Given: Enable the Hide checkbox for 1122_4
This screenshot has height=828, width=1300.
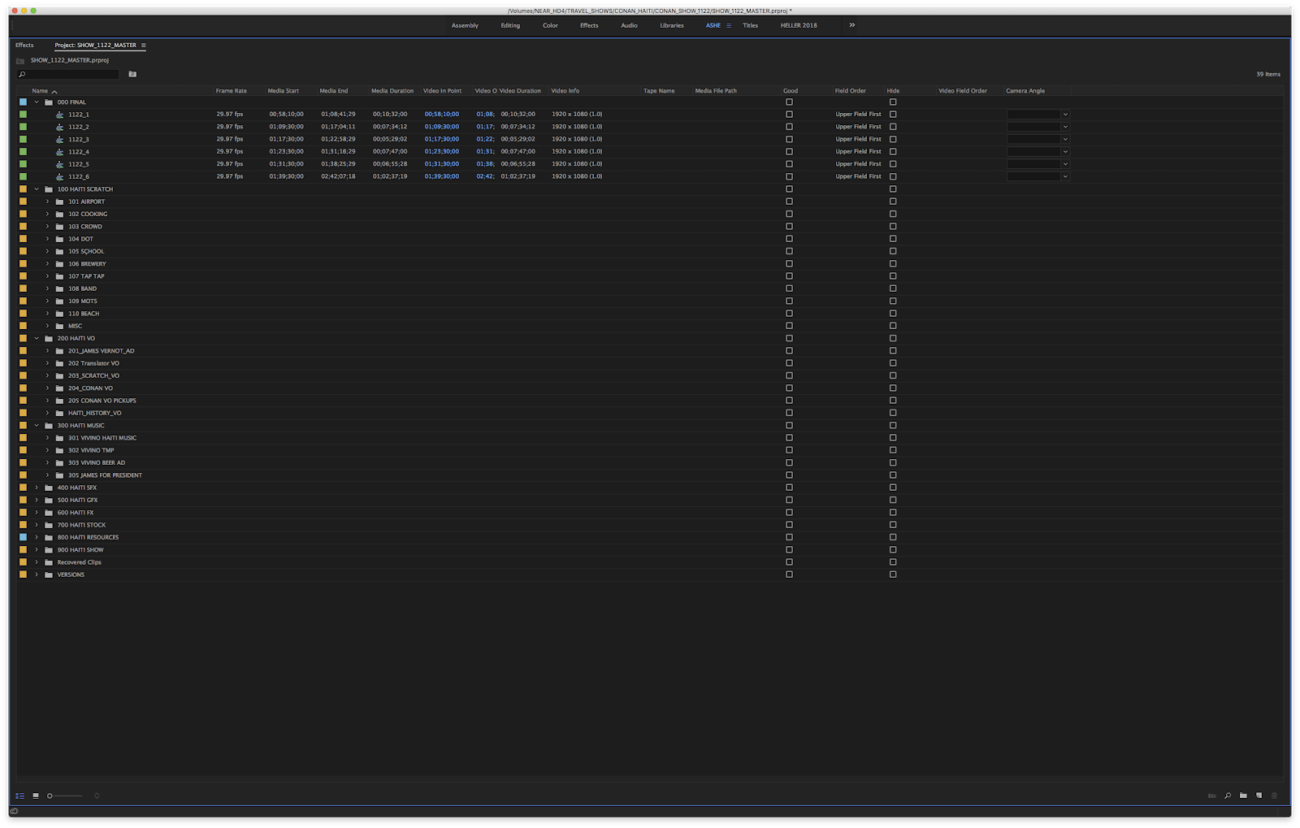Looking at the screenshot, I should (893, 152).
